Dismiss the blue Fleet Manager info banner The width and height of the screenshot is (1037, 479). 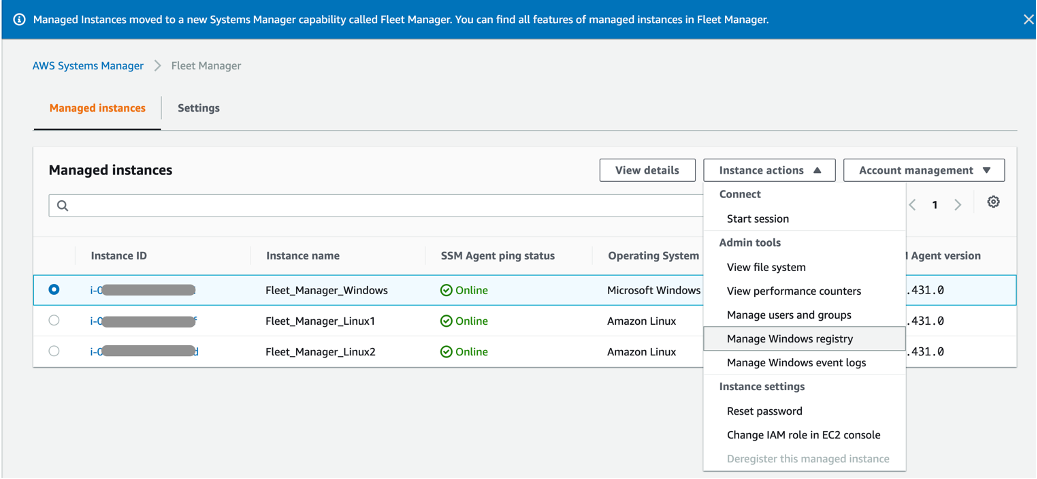[1028, 19]
